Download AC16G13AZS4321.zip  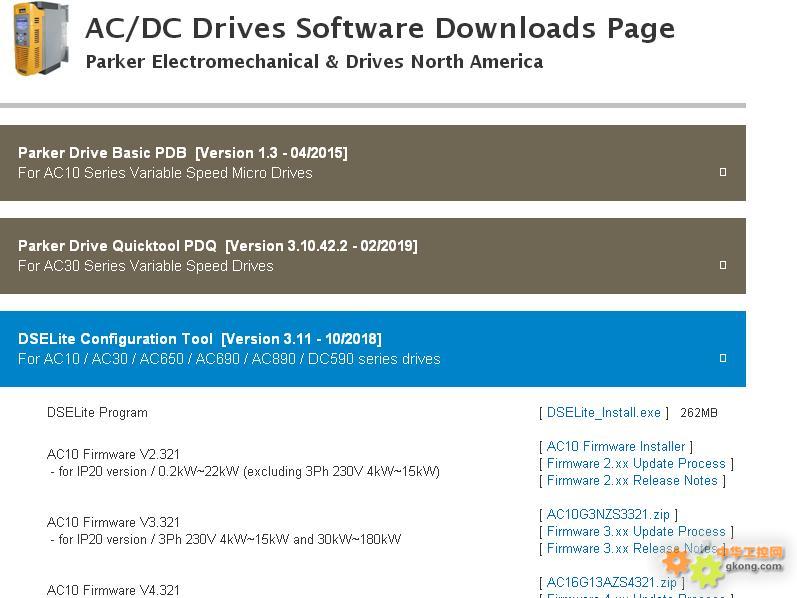(611, 582)
